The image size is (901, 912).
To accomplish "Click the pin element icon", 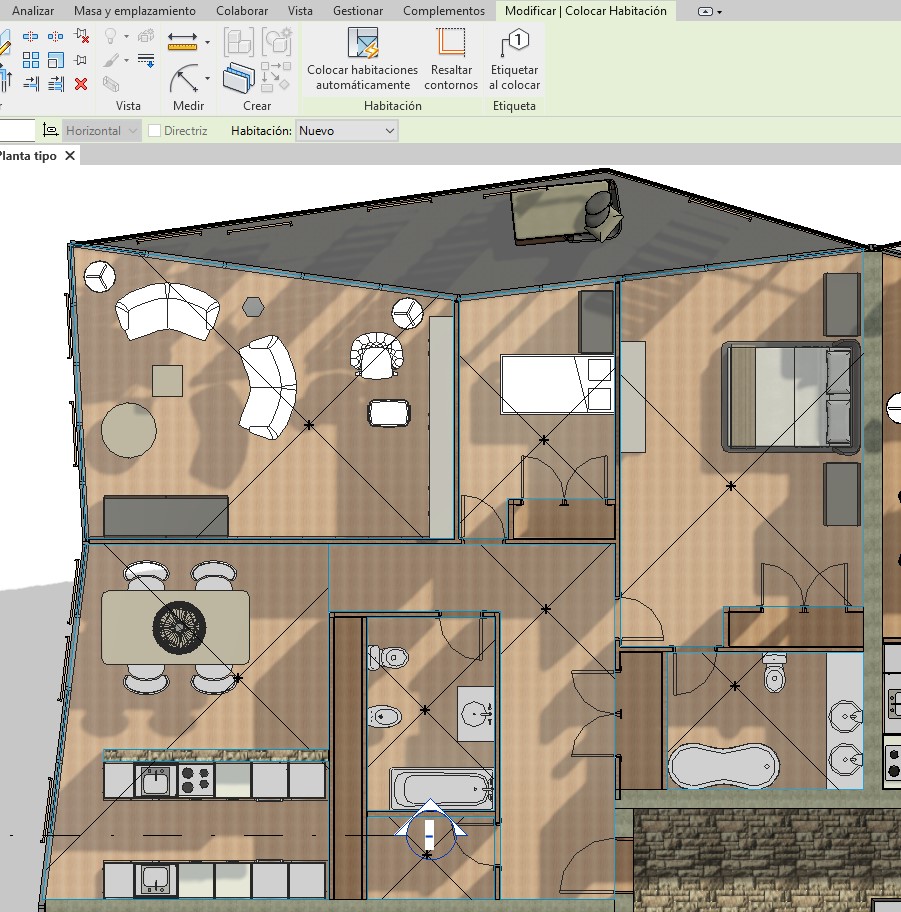I will point(82,61).
